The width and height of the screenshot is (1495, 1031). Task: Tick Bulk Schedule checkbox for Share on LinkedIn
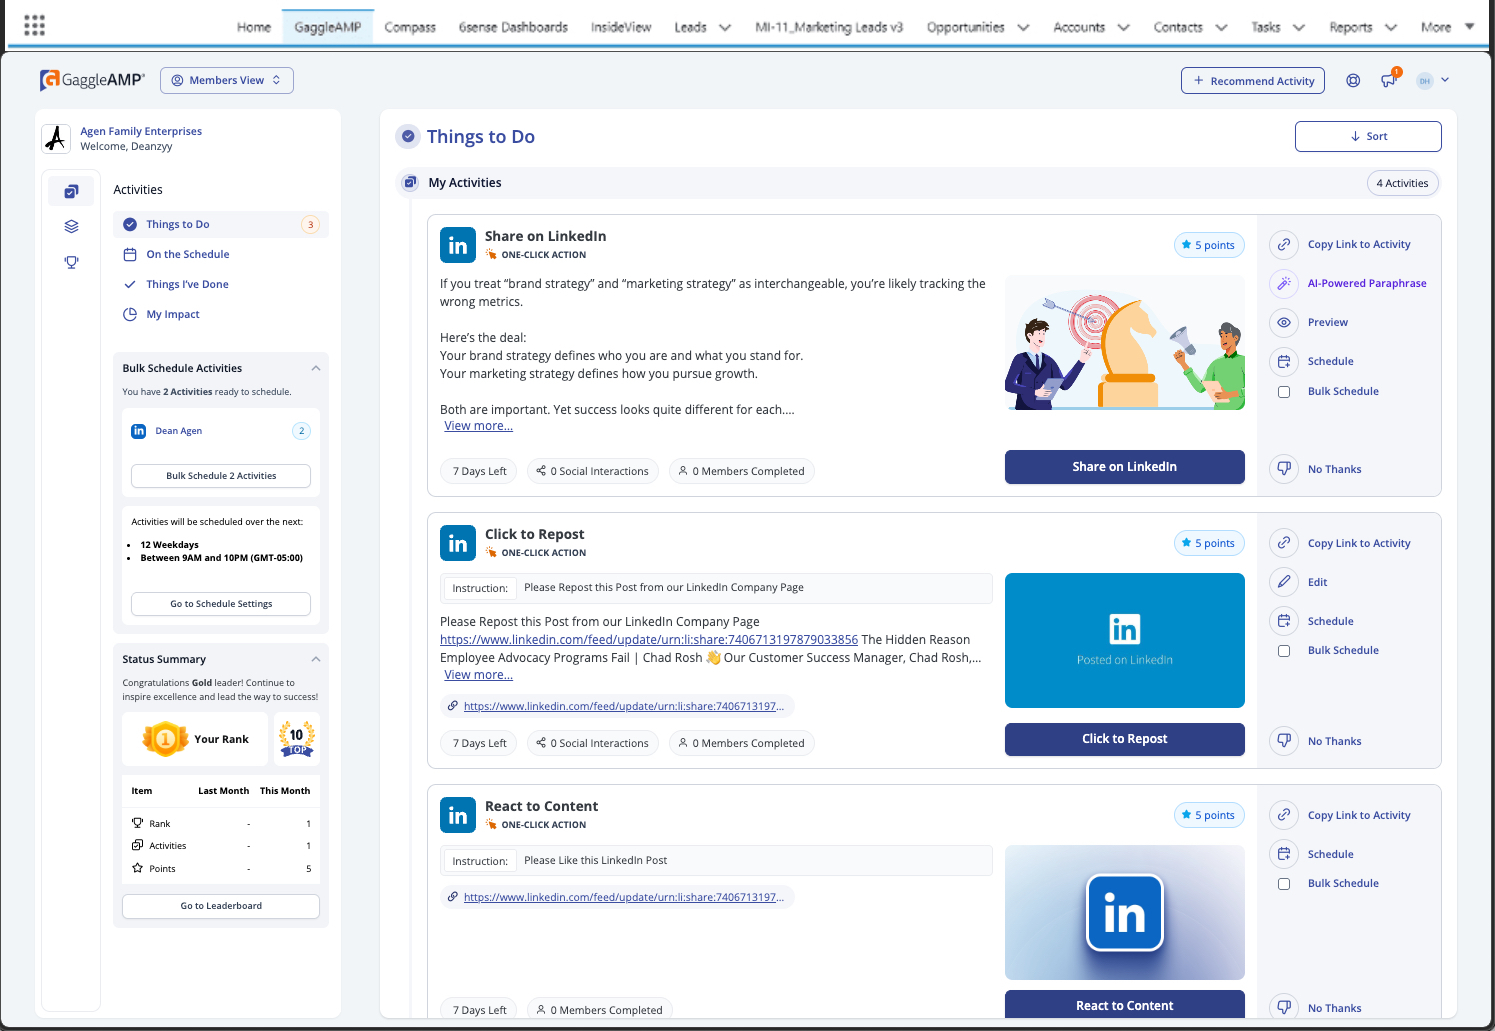(x=1284, y=392)
